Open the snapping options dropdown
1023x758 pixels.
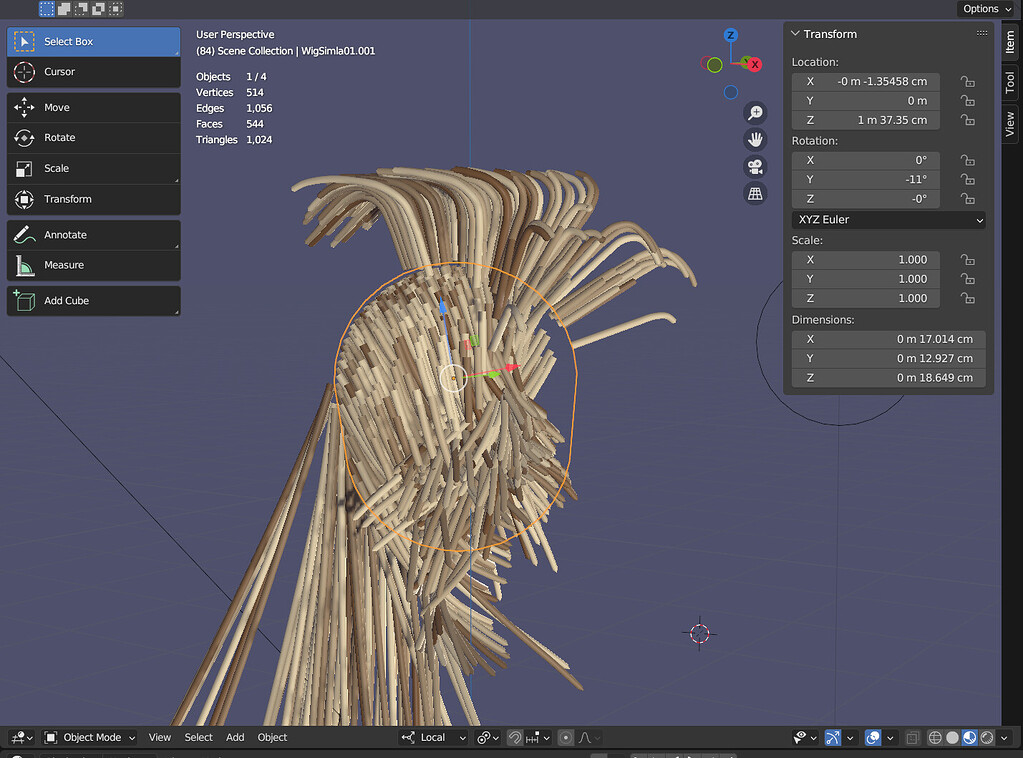538,737
